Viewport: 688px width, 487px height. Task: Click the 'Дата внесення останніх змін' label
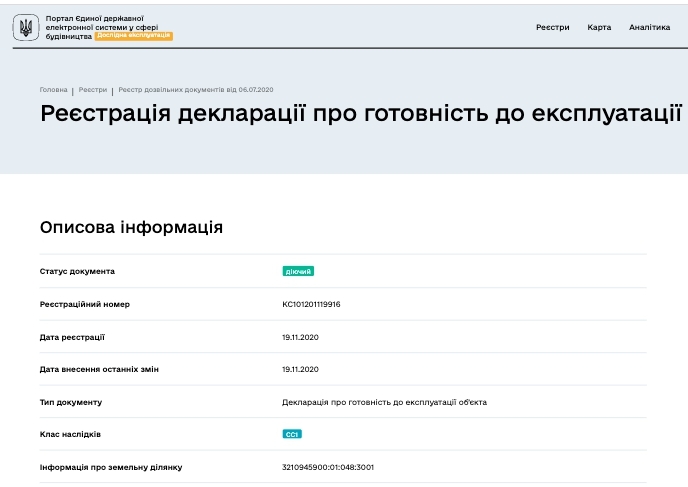[99, 369]
